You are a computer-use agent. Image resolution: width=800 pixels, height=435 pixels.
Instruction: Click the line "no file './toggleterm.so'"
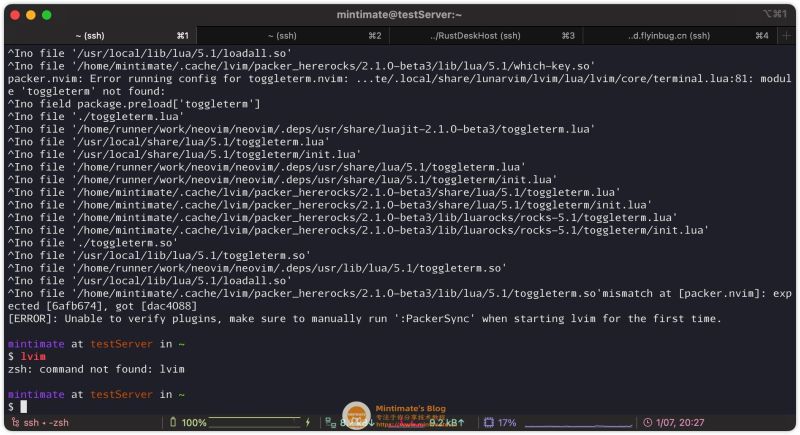tap(93, 243)
